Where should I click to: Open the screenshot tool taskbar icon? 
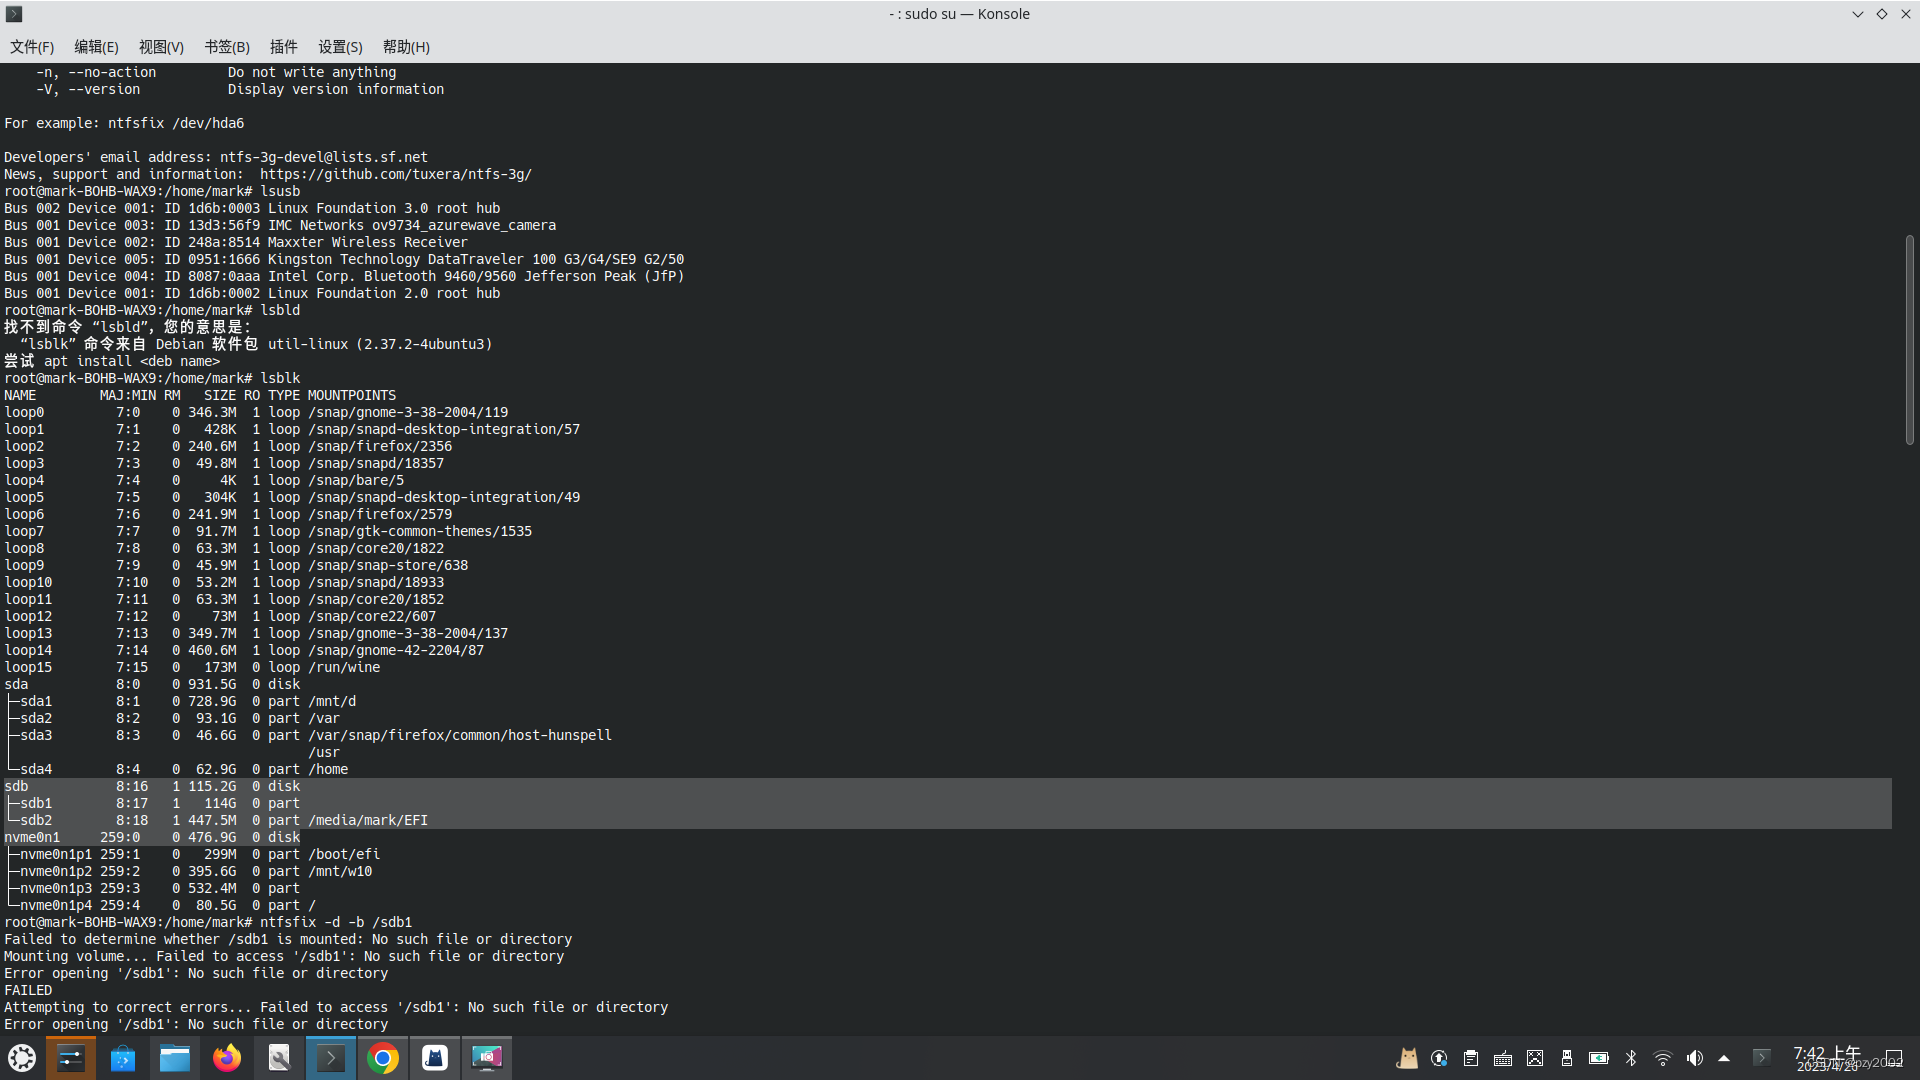point(487,1058)
